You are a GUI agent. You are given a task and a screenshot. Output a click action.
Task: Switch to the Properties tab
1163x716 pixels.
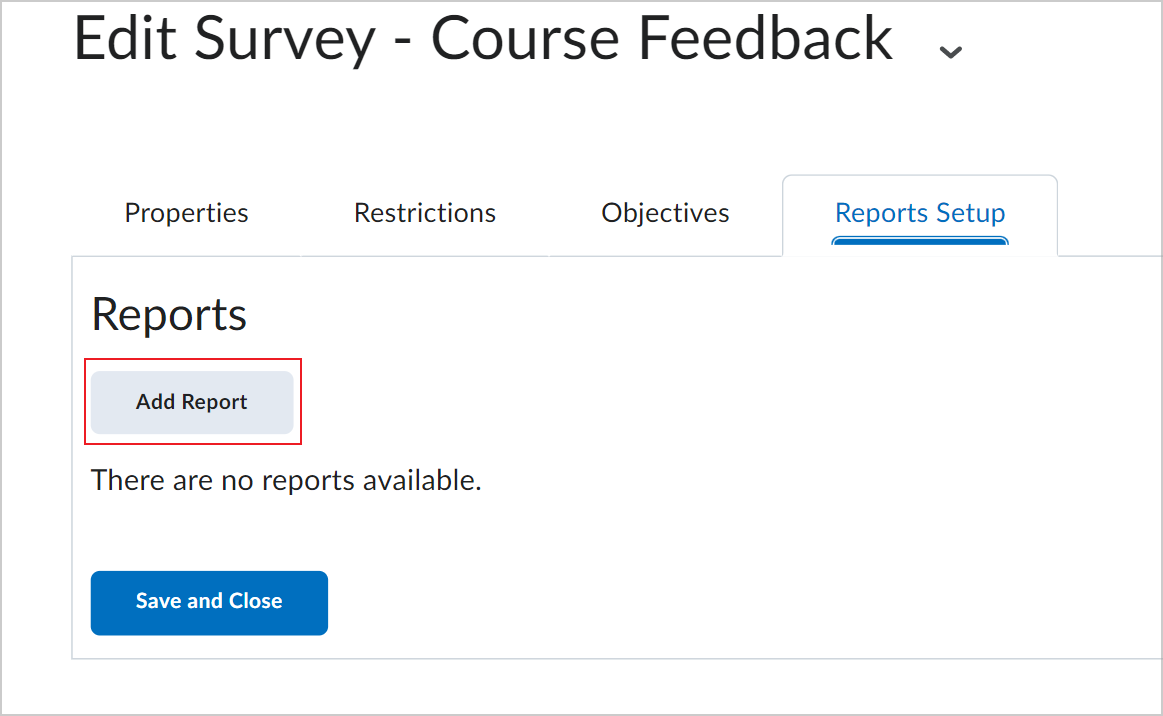186,213
